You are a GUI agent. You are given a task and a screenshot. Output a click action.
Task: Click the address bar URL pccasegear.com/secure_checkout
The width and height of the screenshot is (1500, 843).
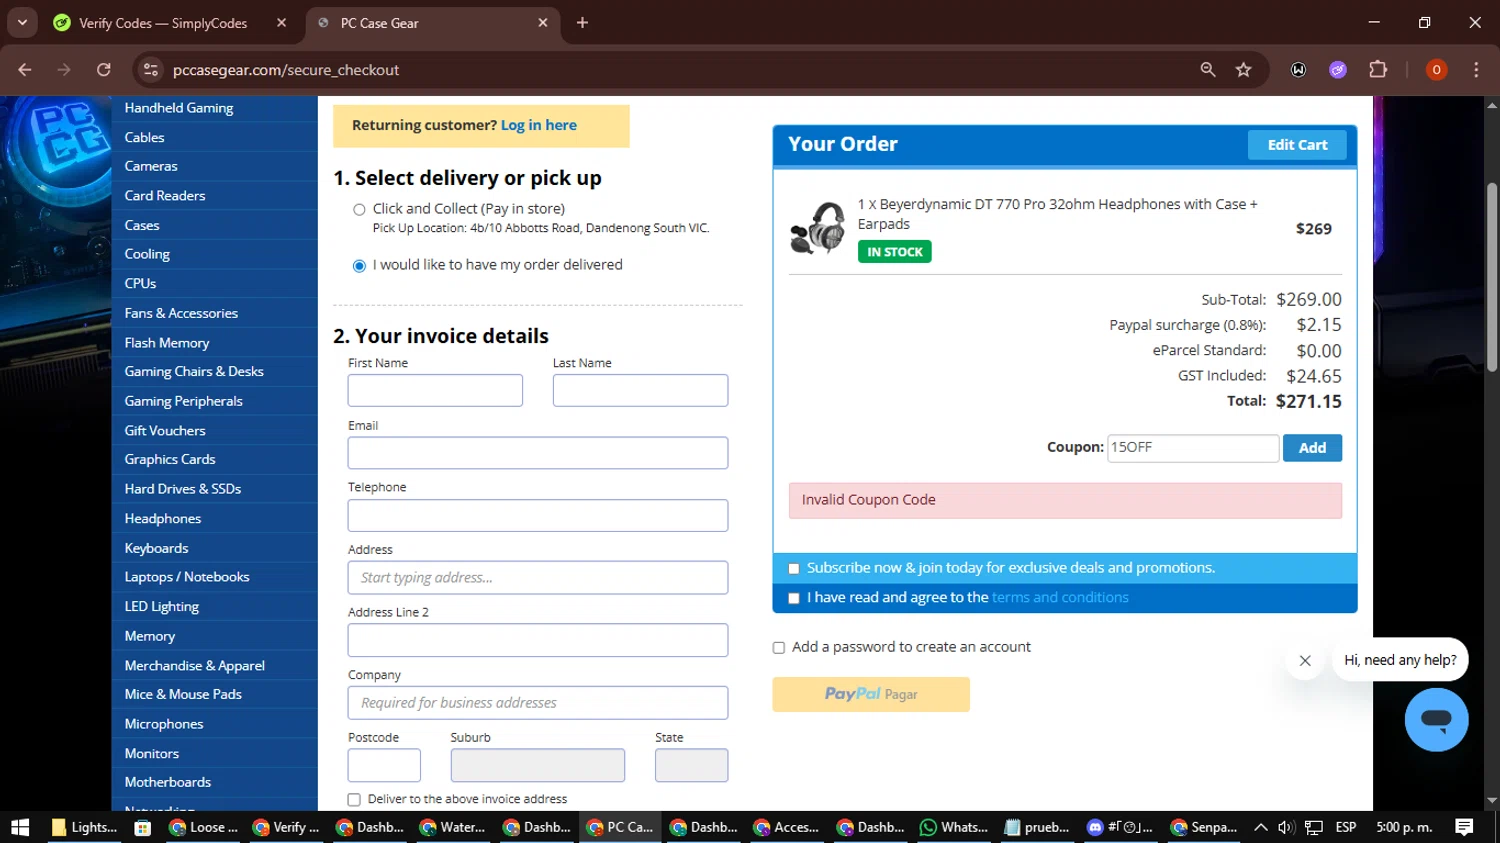pyautogui.click(x=286, y=70)
